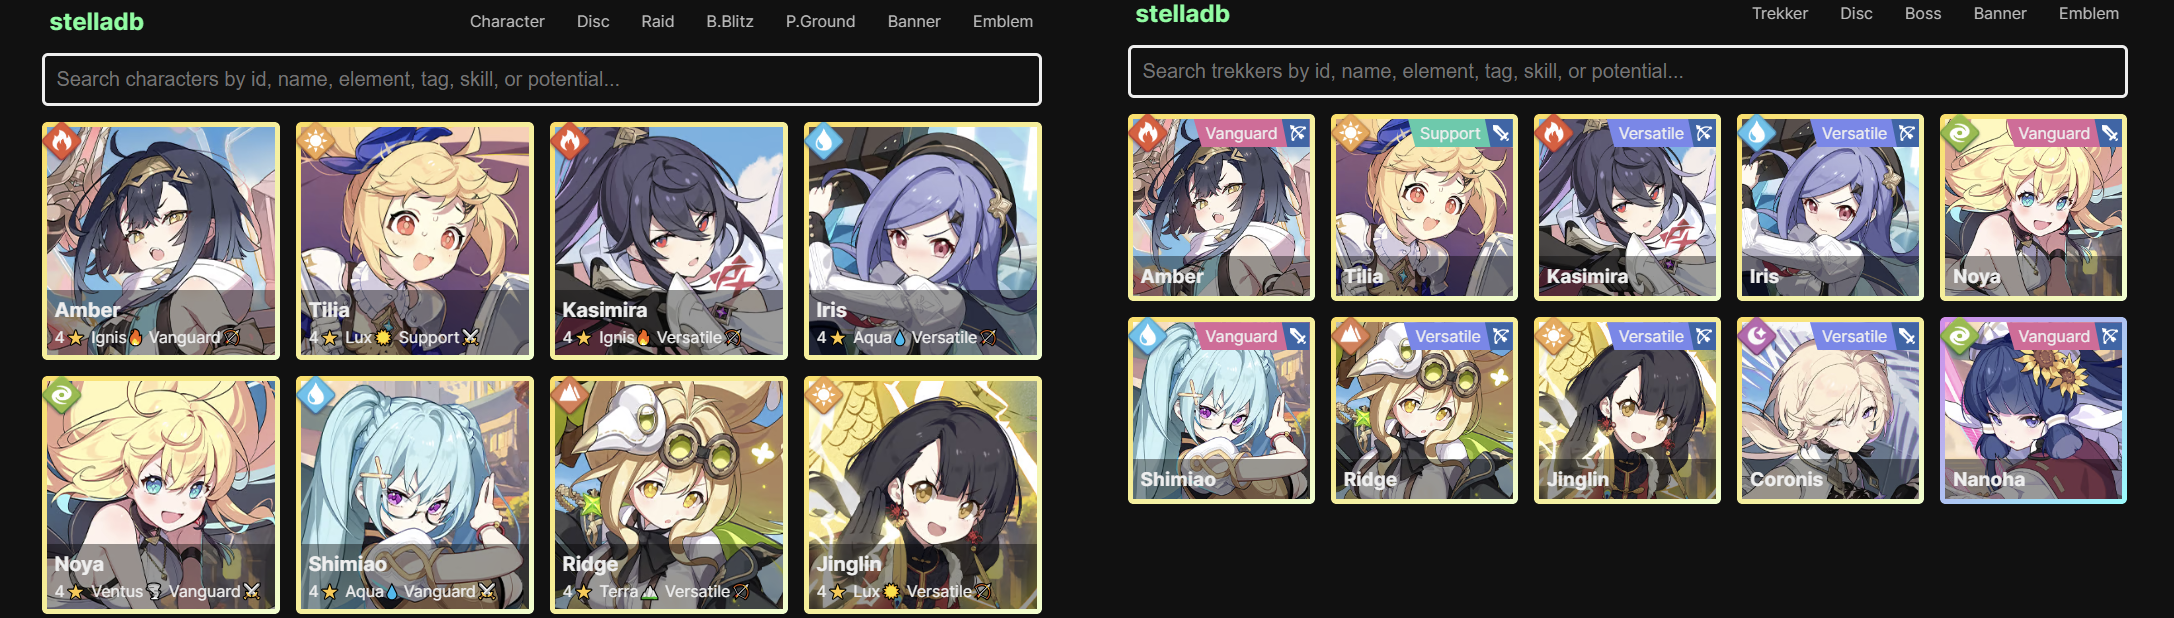Click the moon element icon on Coronis card

click(1756, 335)
